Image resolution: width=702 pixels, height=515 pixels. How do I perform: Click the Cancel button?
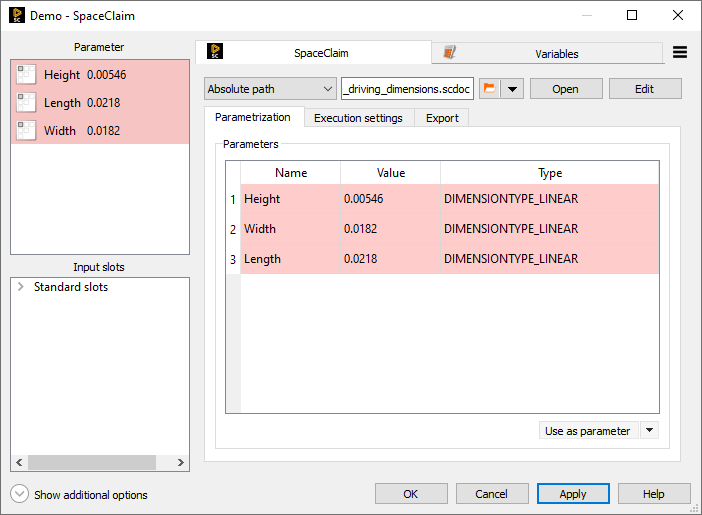tap(492, 494)
